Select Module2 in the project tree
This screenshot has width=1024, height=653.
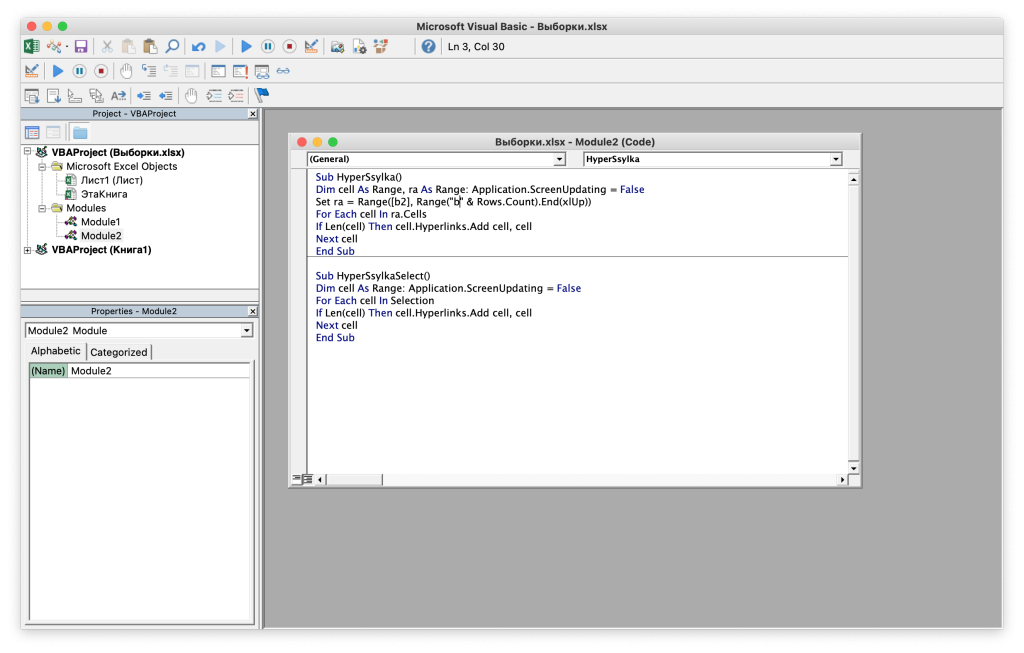[x=101, y=236]
